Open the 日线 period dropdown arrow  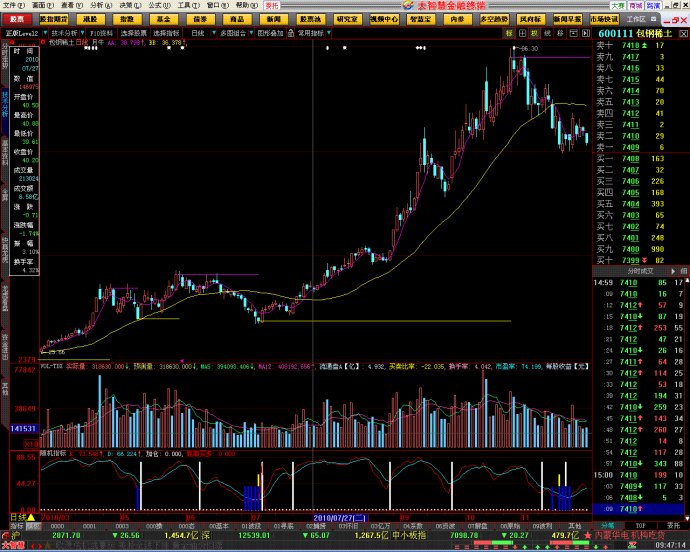[212, 33]
